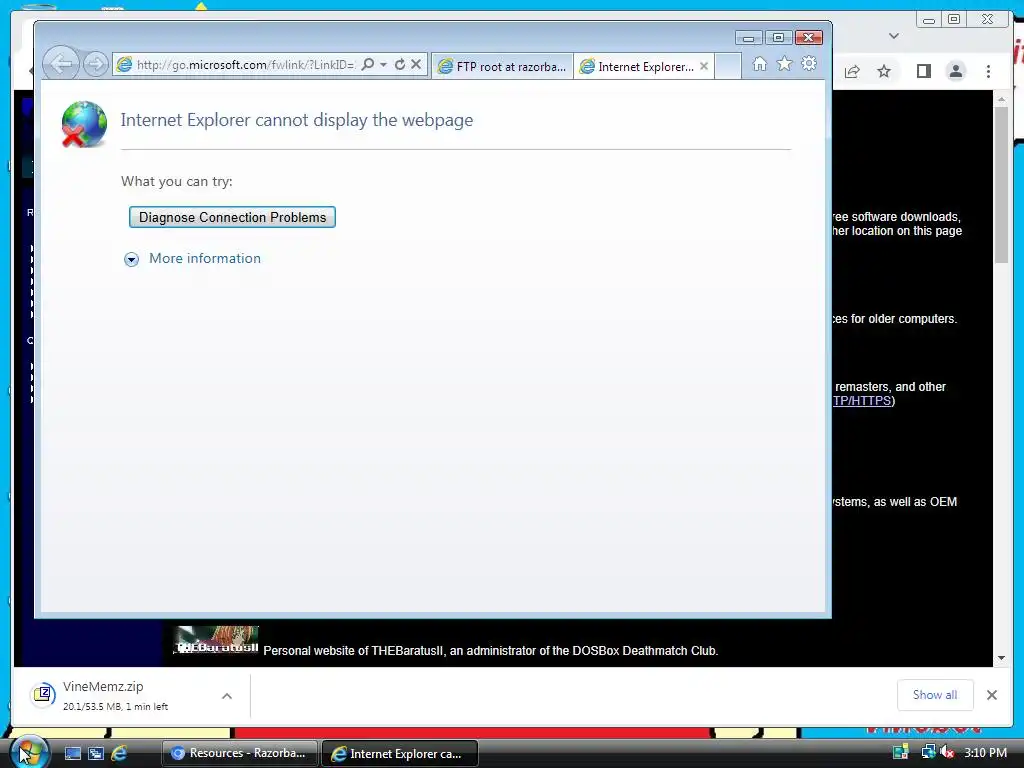Close the Internet Explorer error tab
This screenshot has height=768, width=1024.
click(704, 66)
